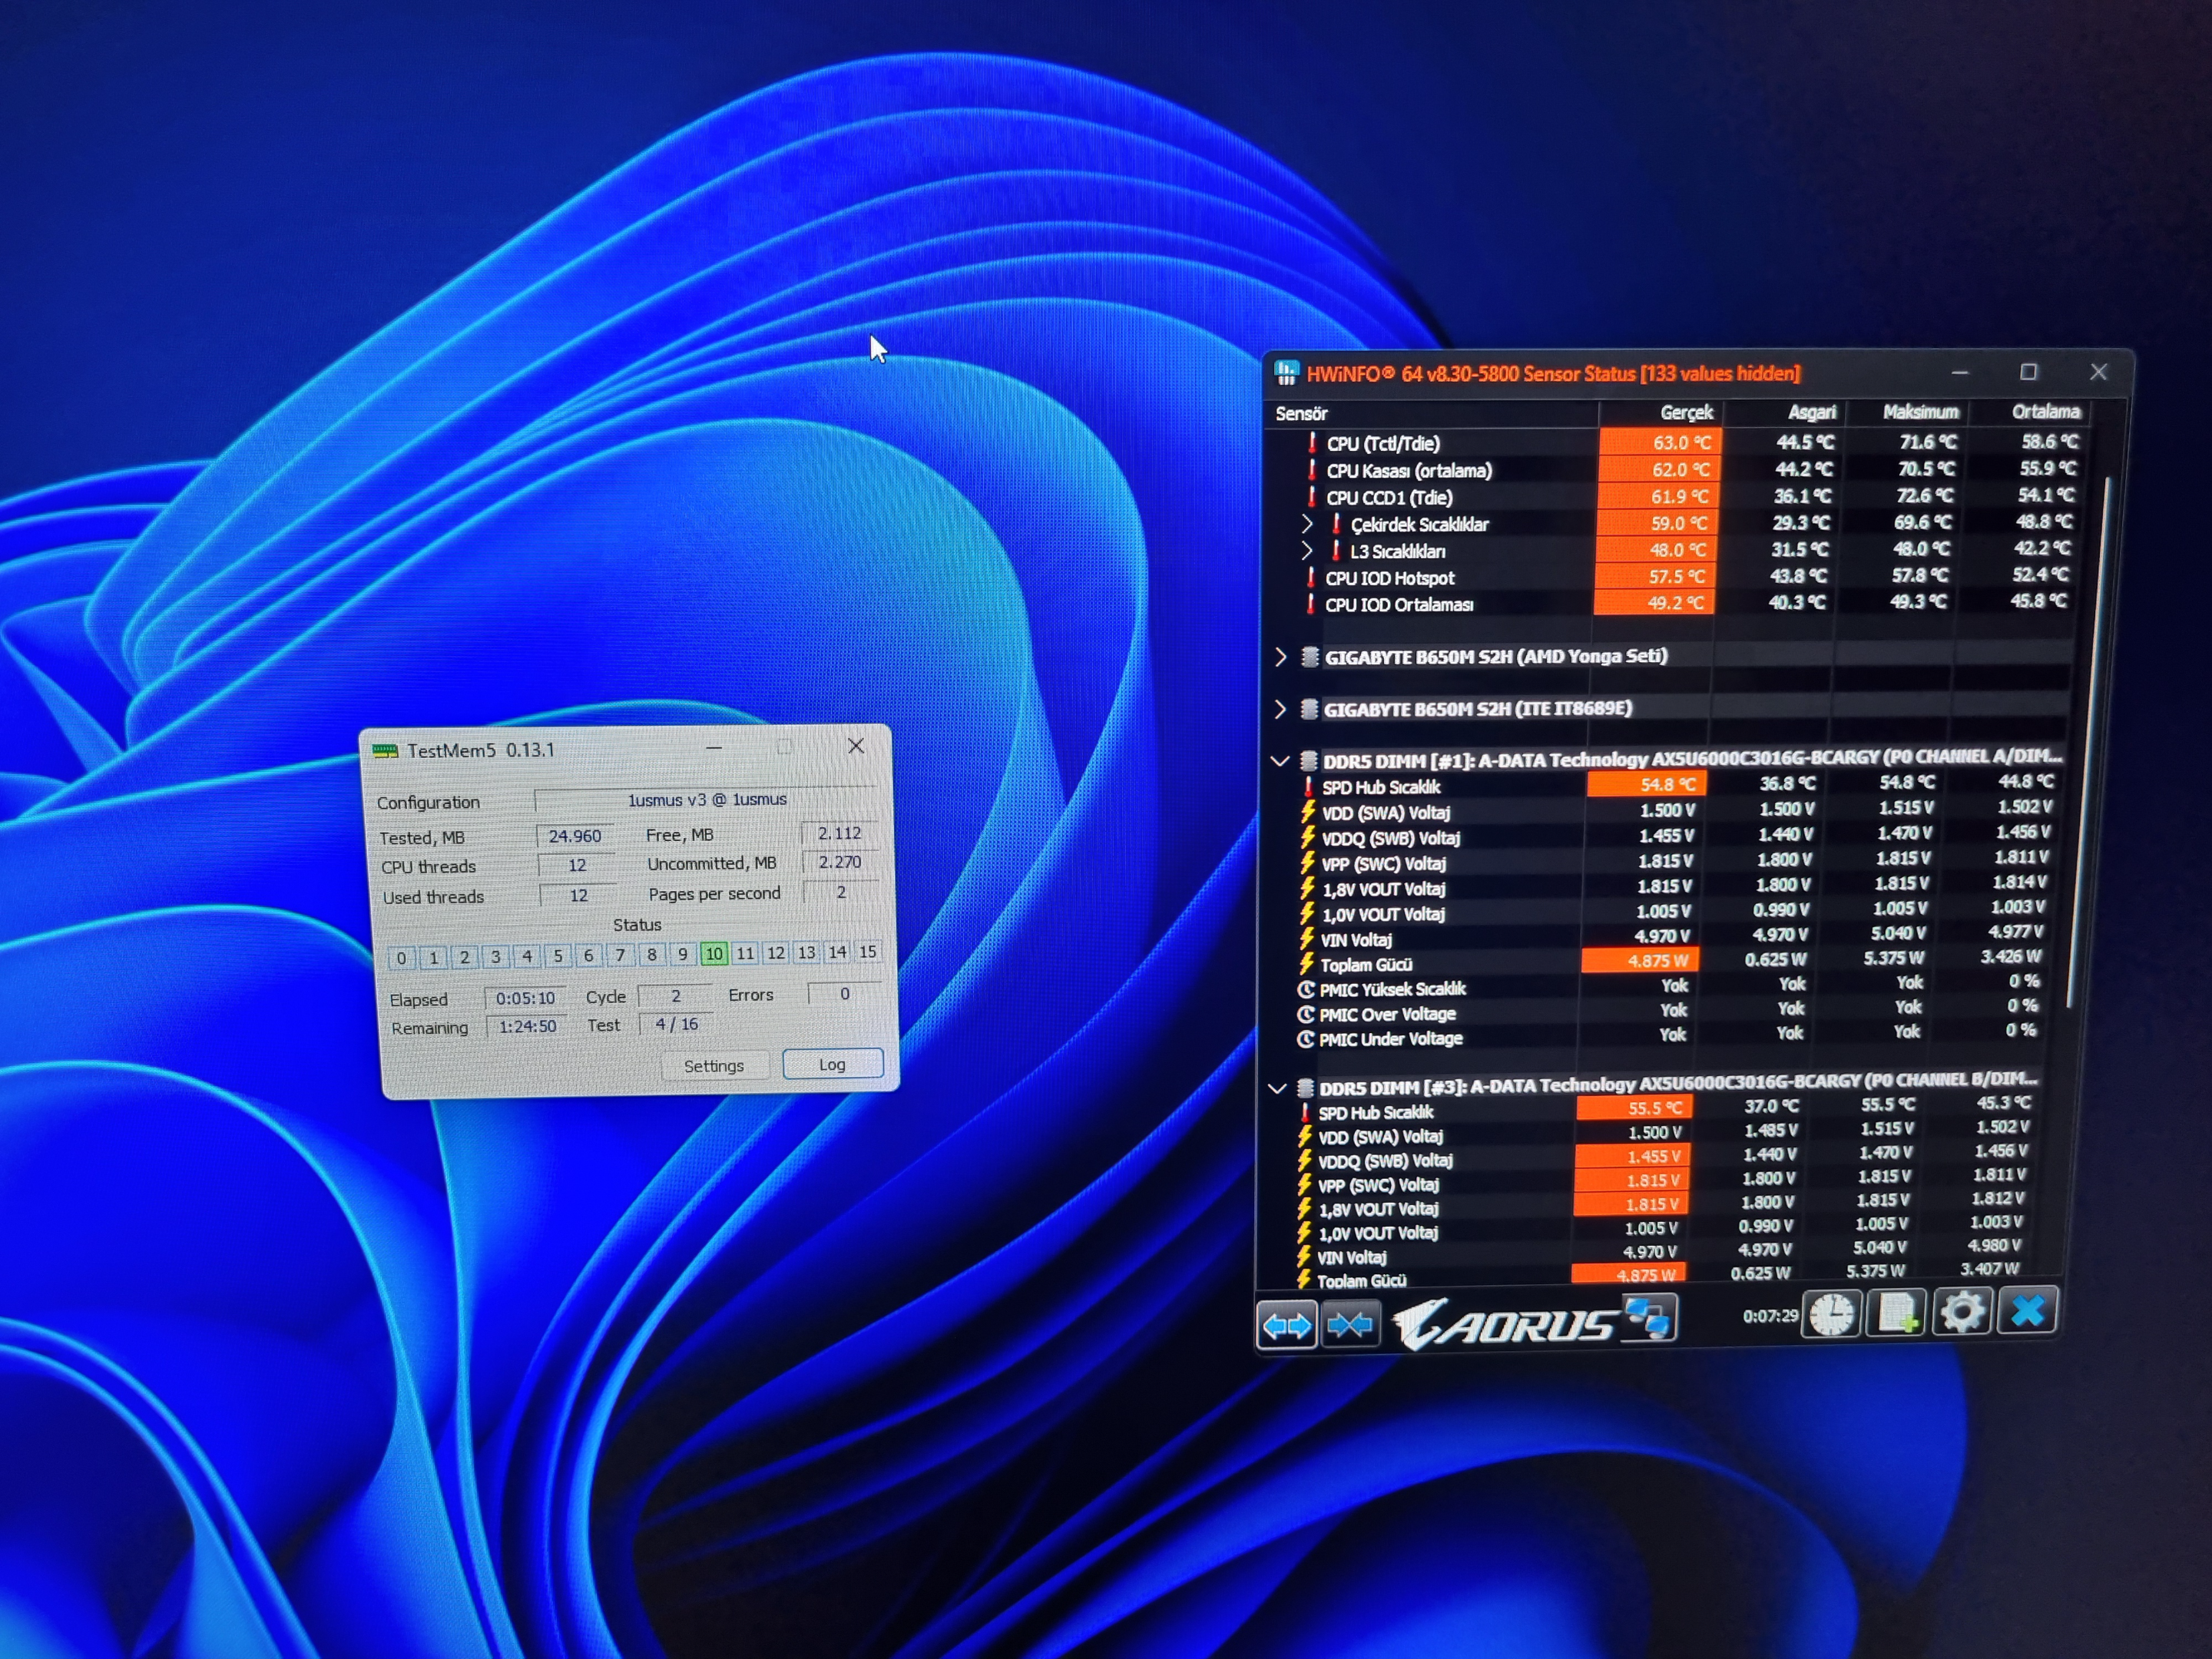Click the TestMem5 app icon in title bar
Image resolution: width=2212 pixels, height=1659 pixels.
pyautogui.click(x=385, y=750)
